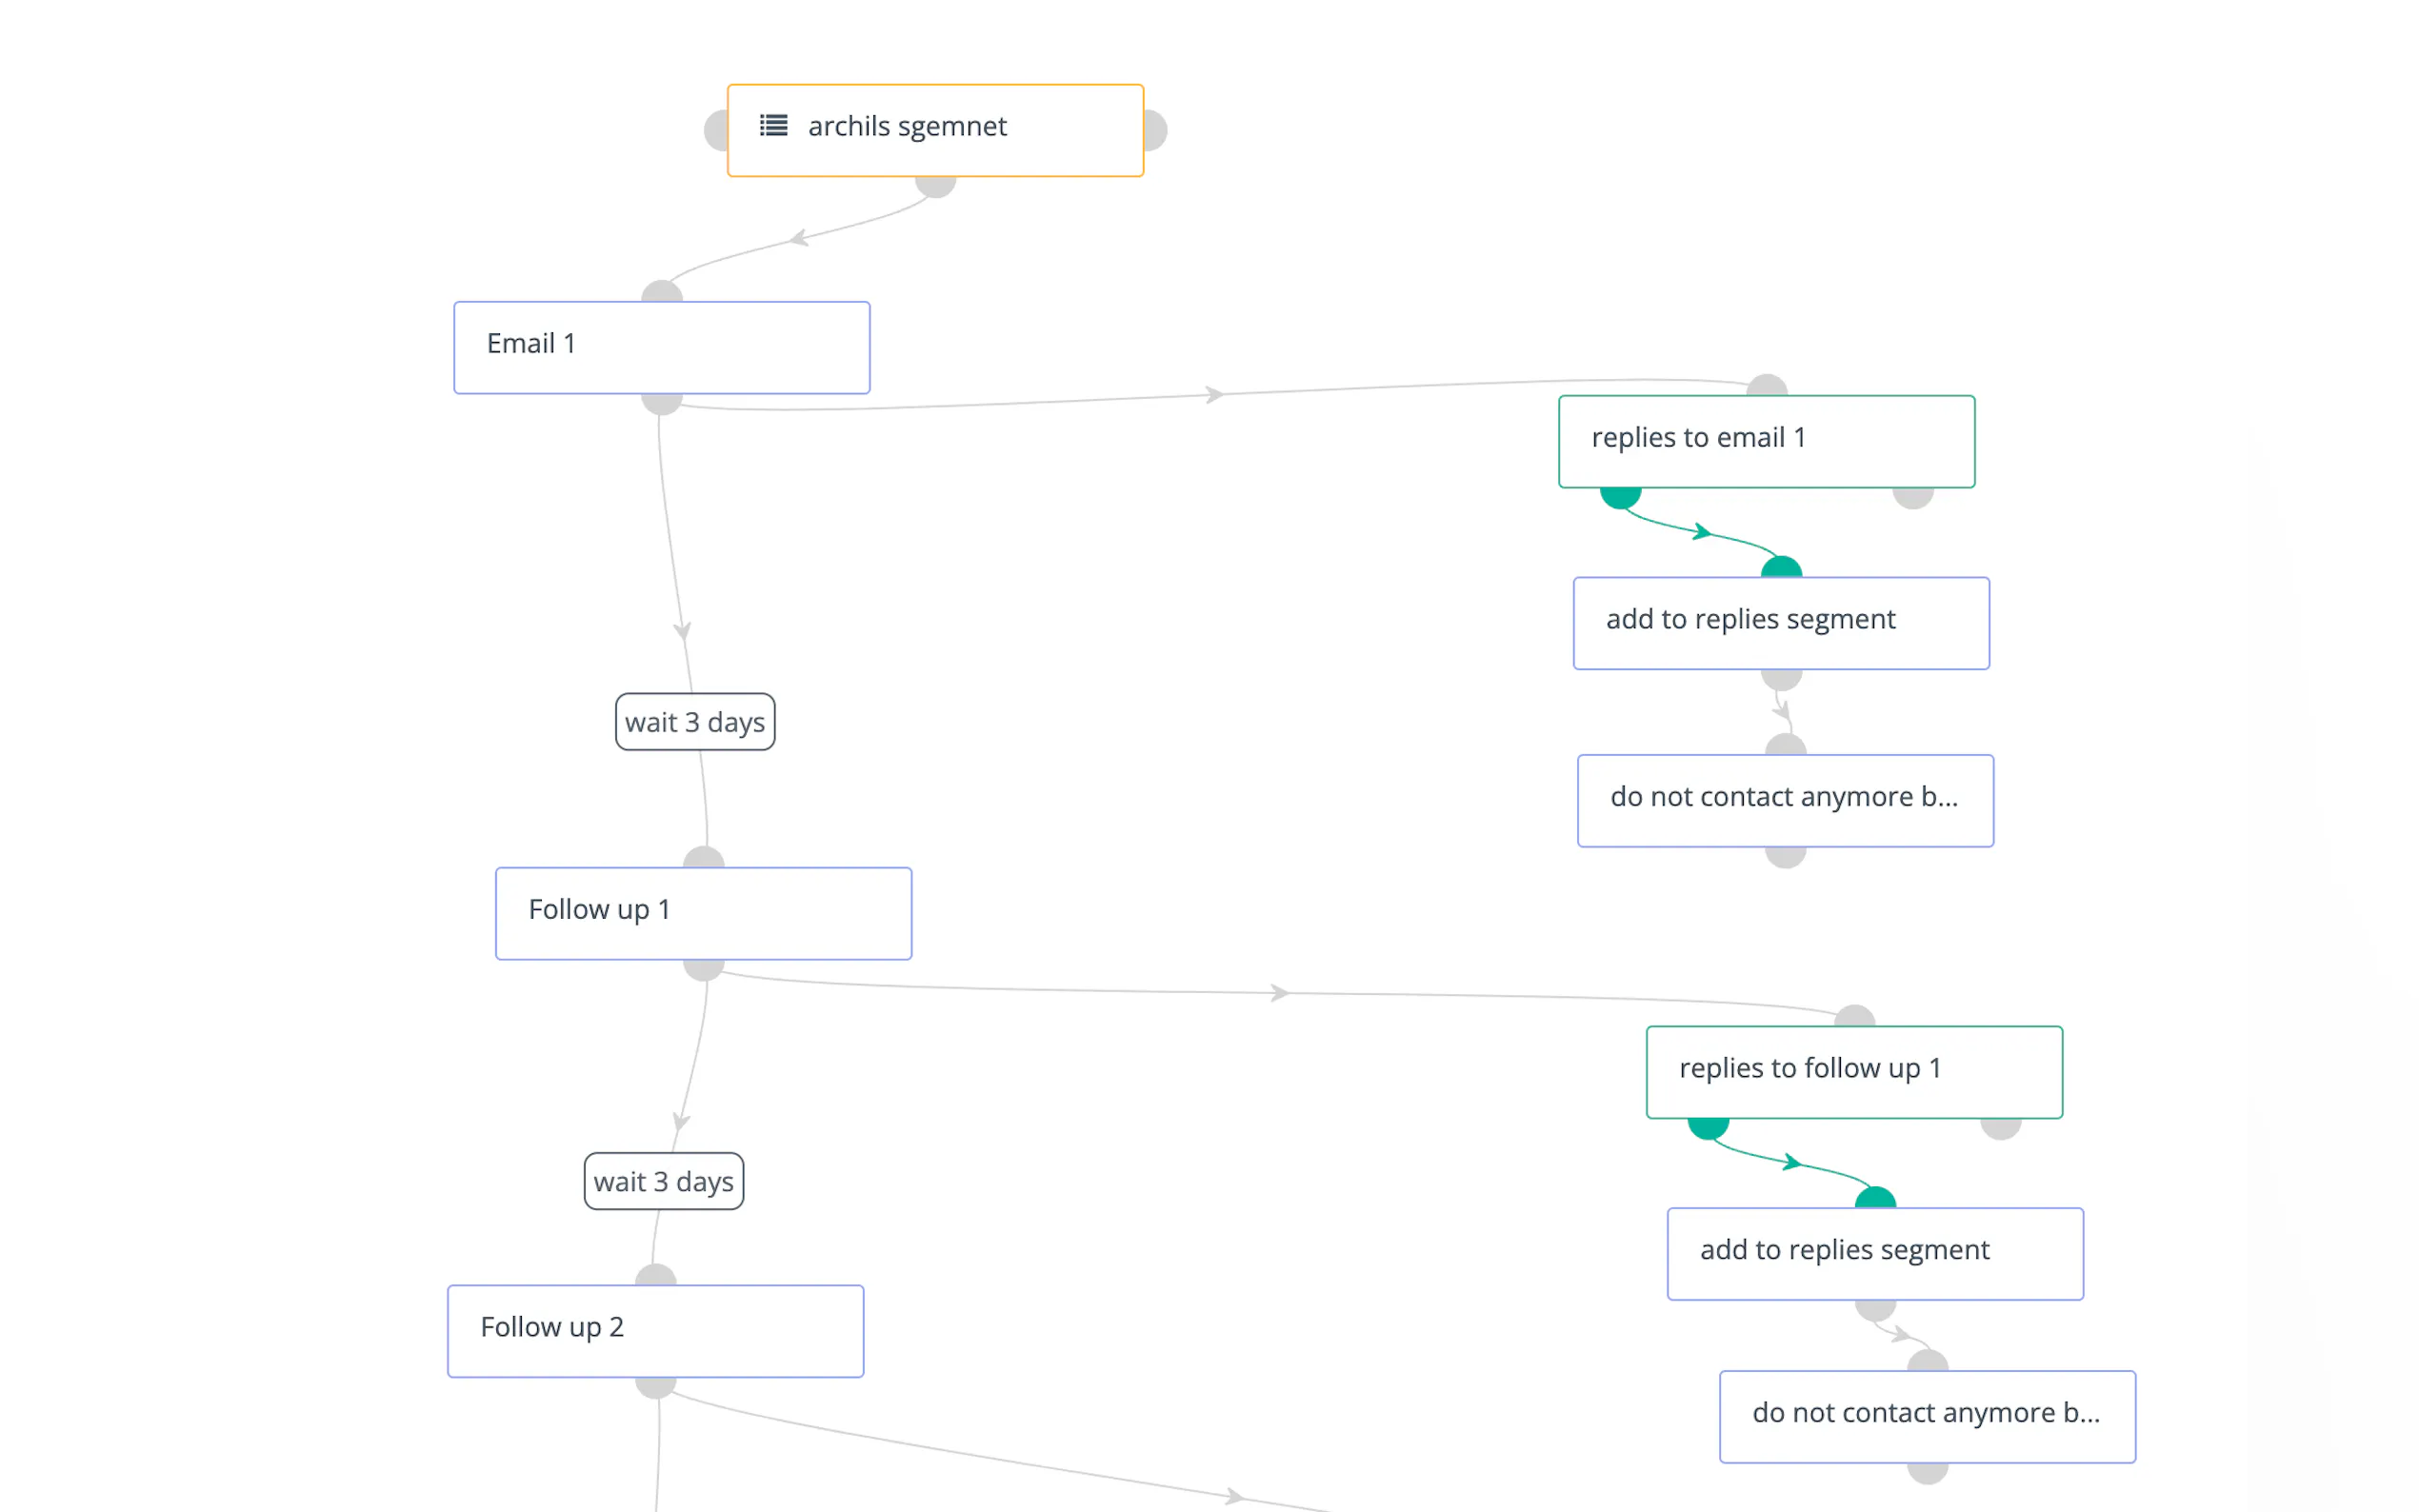Screen dimensions: 2419x1512
Task: Open the Follow up 1 email node
Action: 703,913
